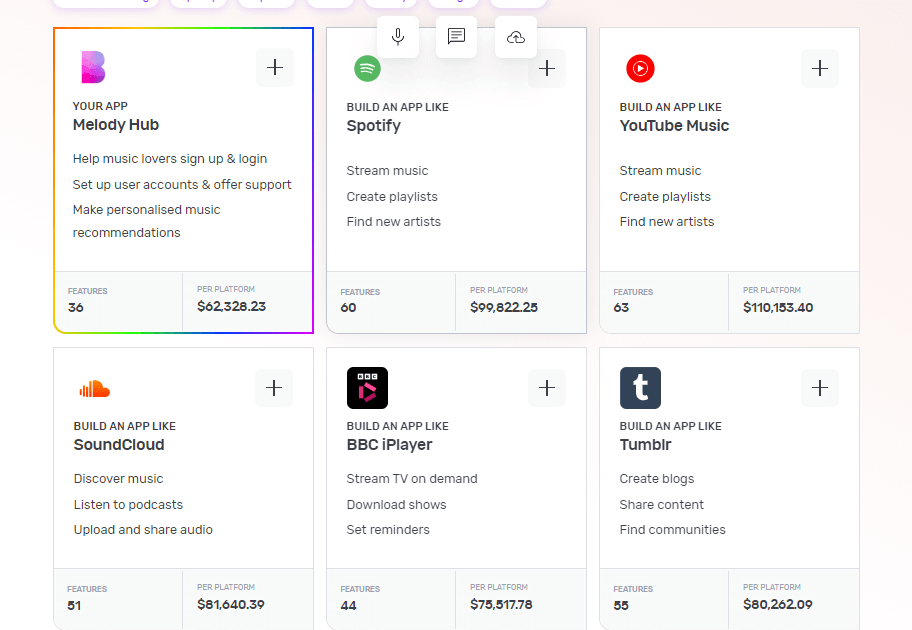The width and height of the screenshot is (912, 630).
Task: Click Spotify features count 60
Action: 348,308
